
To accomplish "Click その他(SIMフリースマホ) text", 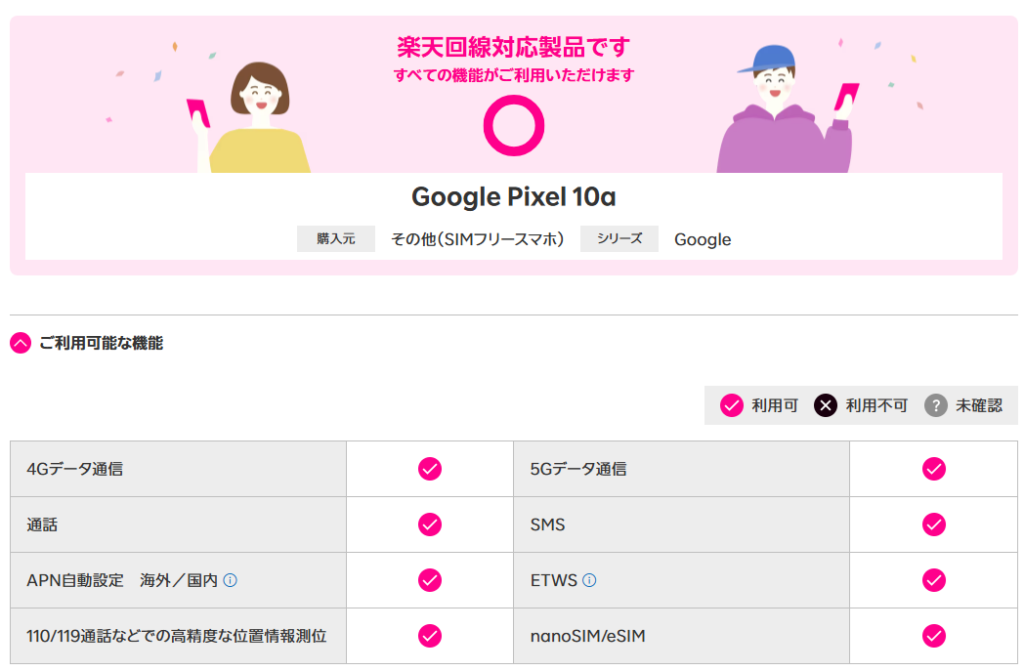I will (477, 239).
